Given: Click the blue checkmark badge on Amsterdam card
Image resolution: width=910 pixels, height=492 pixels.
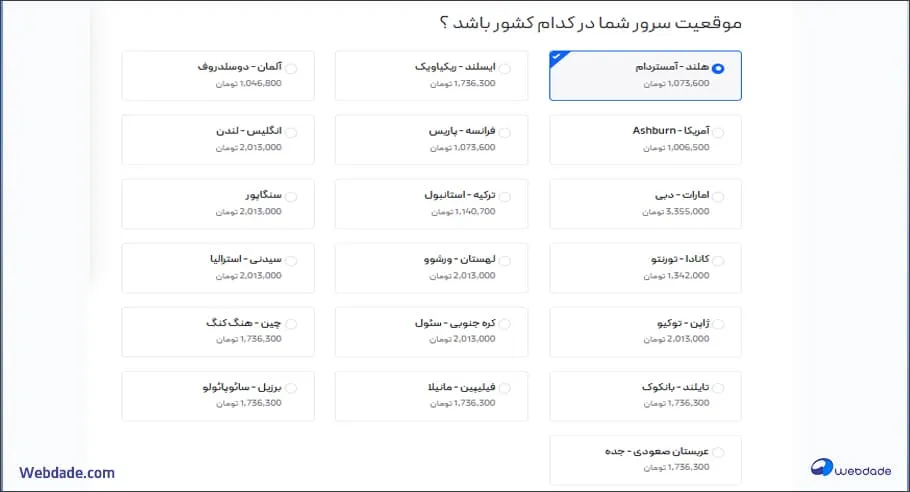Looking at the screenshot, I should [557, 57].
